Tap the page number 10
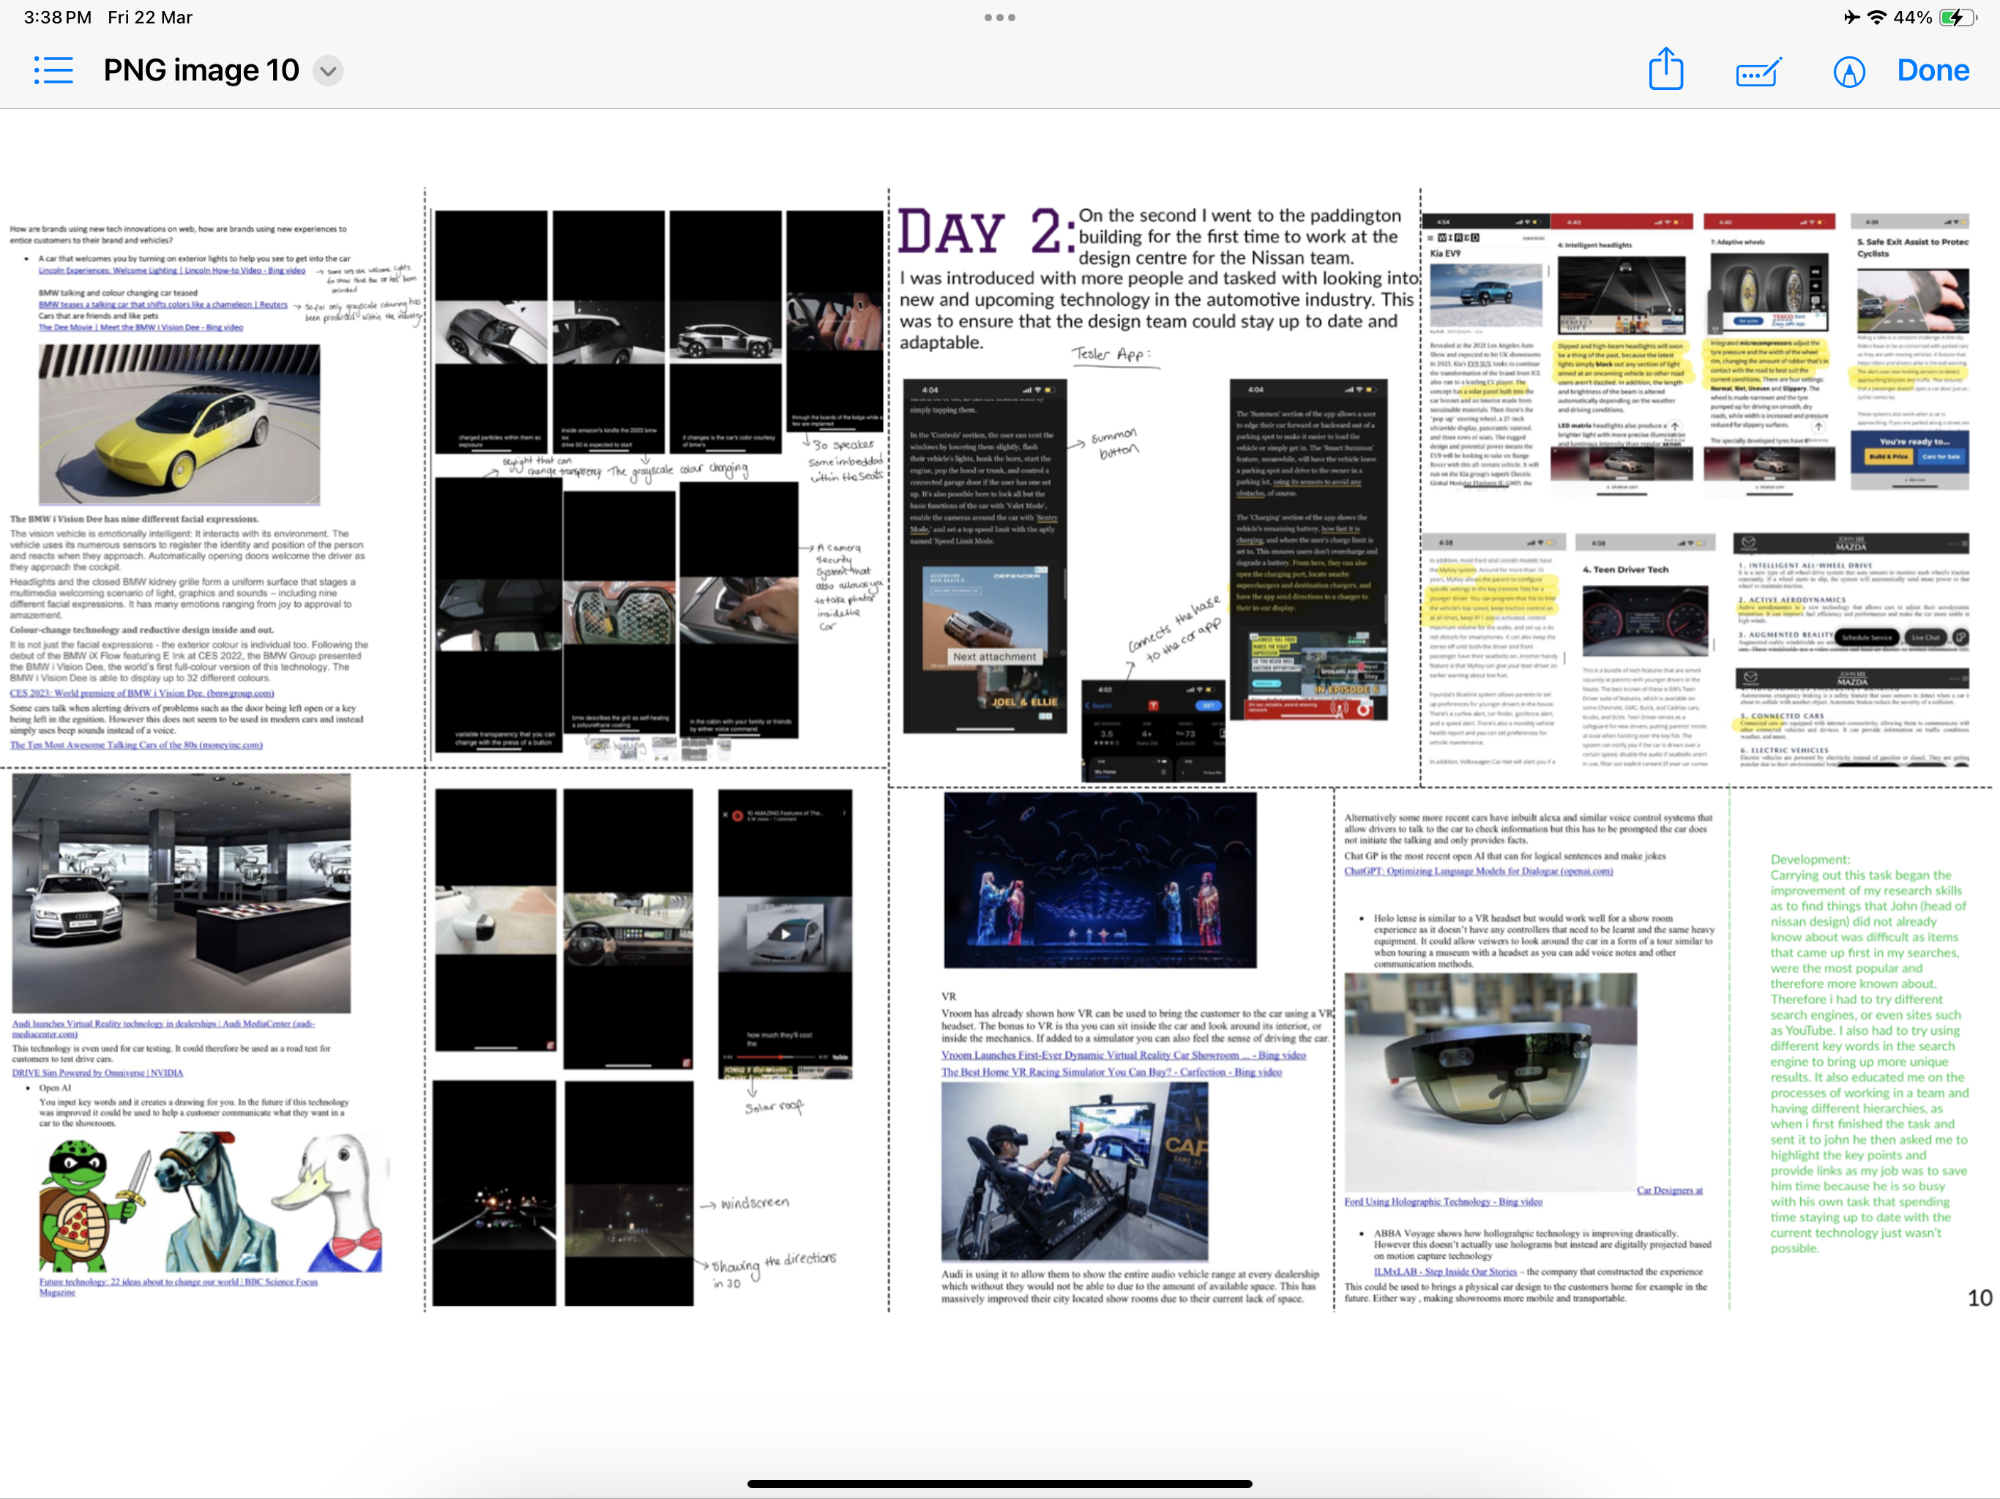Image resolution: width=2000 pixels, height=1499 pixels. [x=1979, y=1298]
